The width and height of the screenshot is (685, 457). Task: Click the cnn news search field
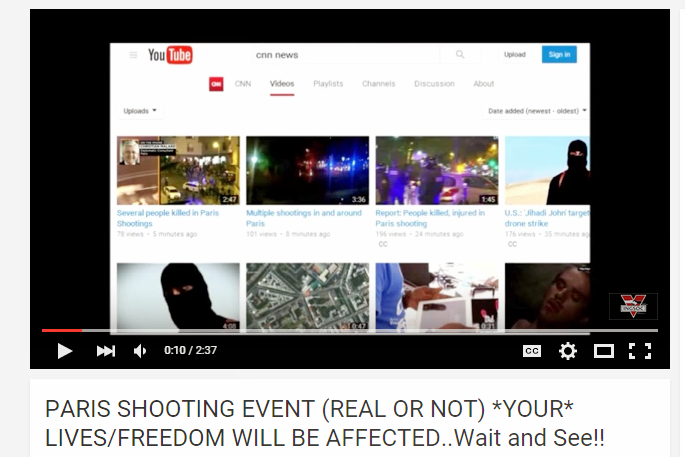[340, 55]
